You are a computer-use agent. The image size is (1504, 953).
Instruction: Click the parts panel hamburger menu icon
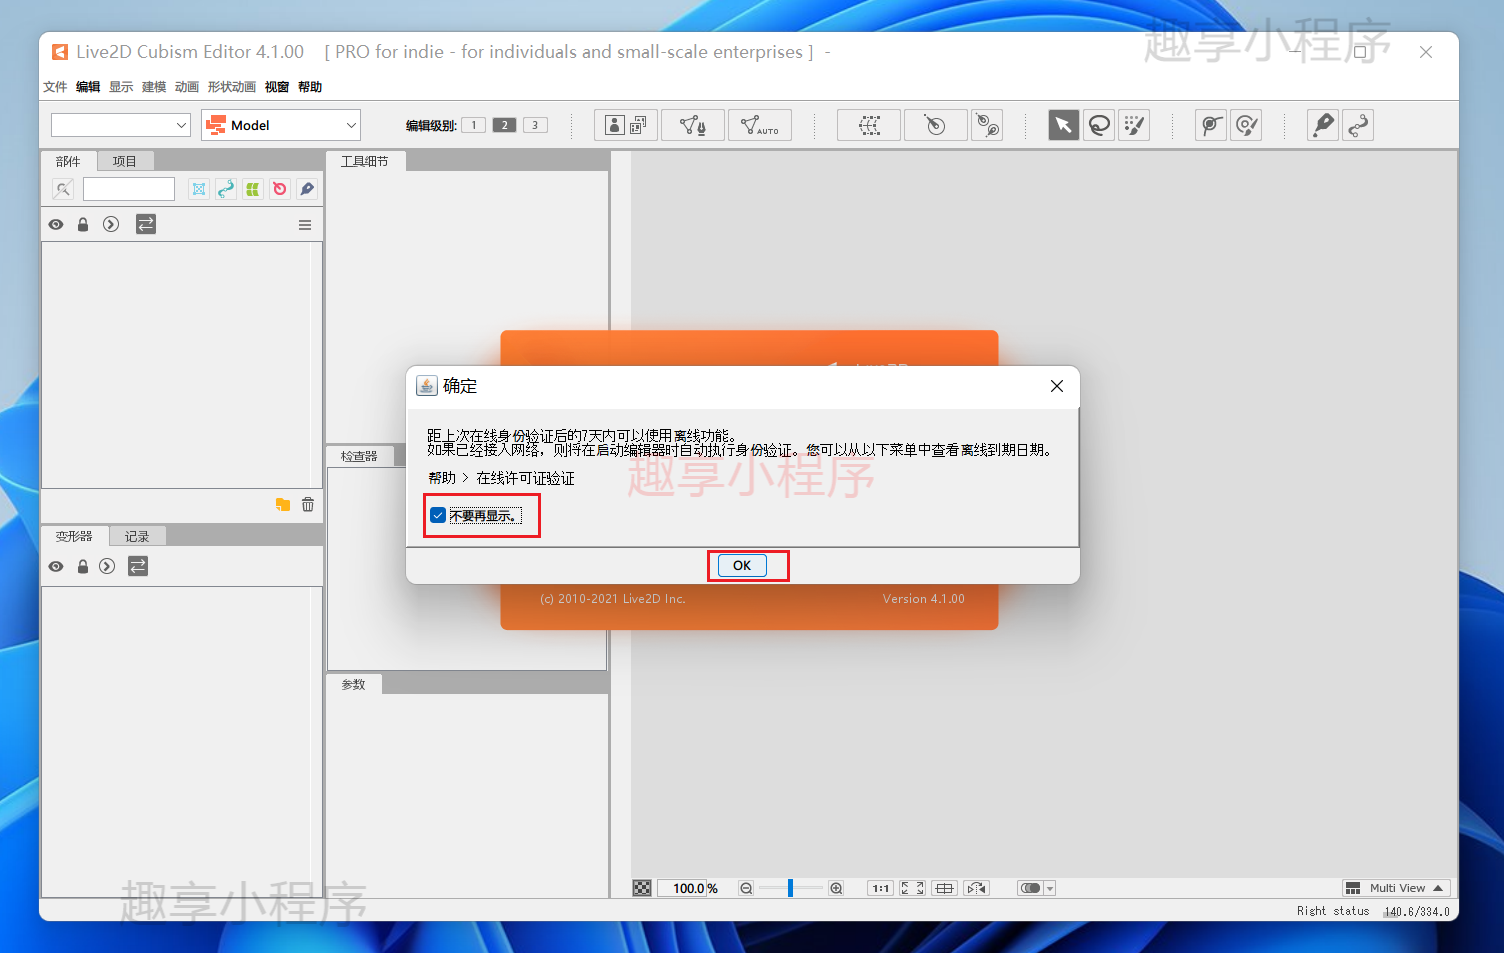tap(305, 225)
